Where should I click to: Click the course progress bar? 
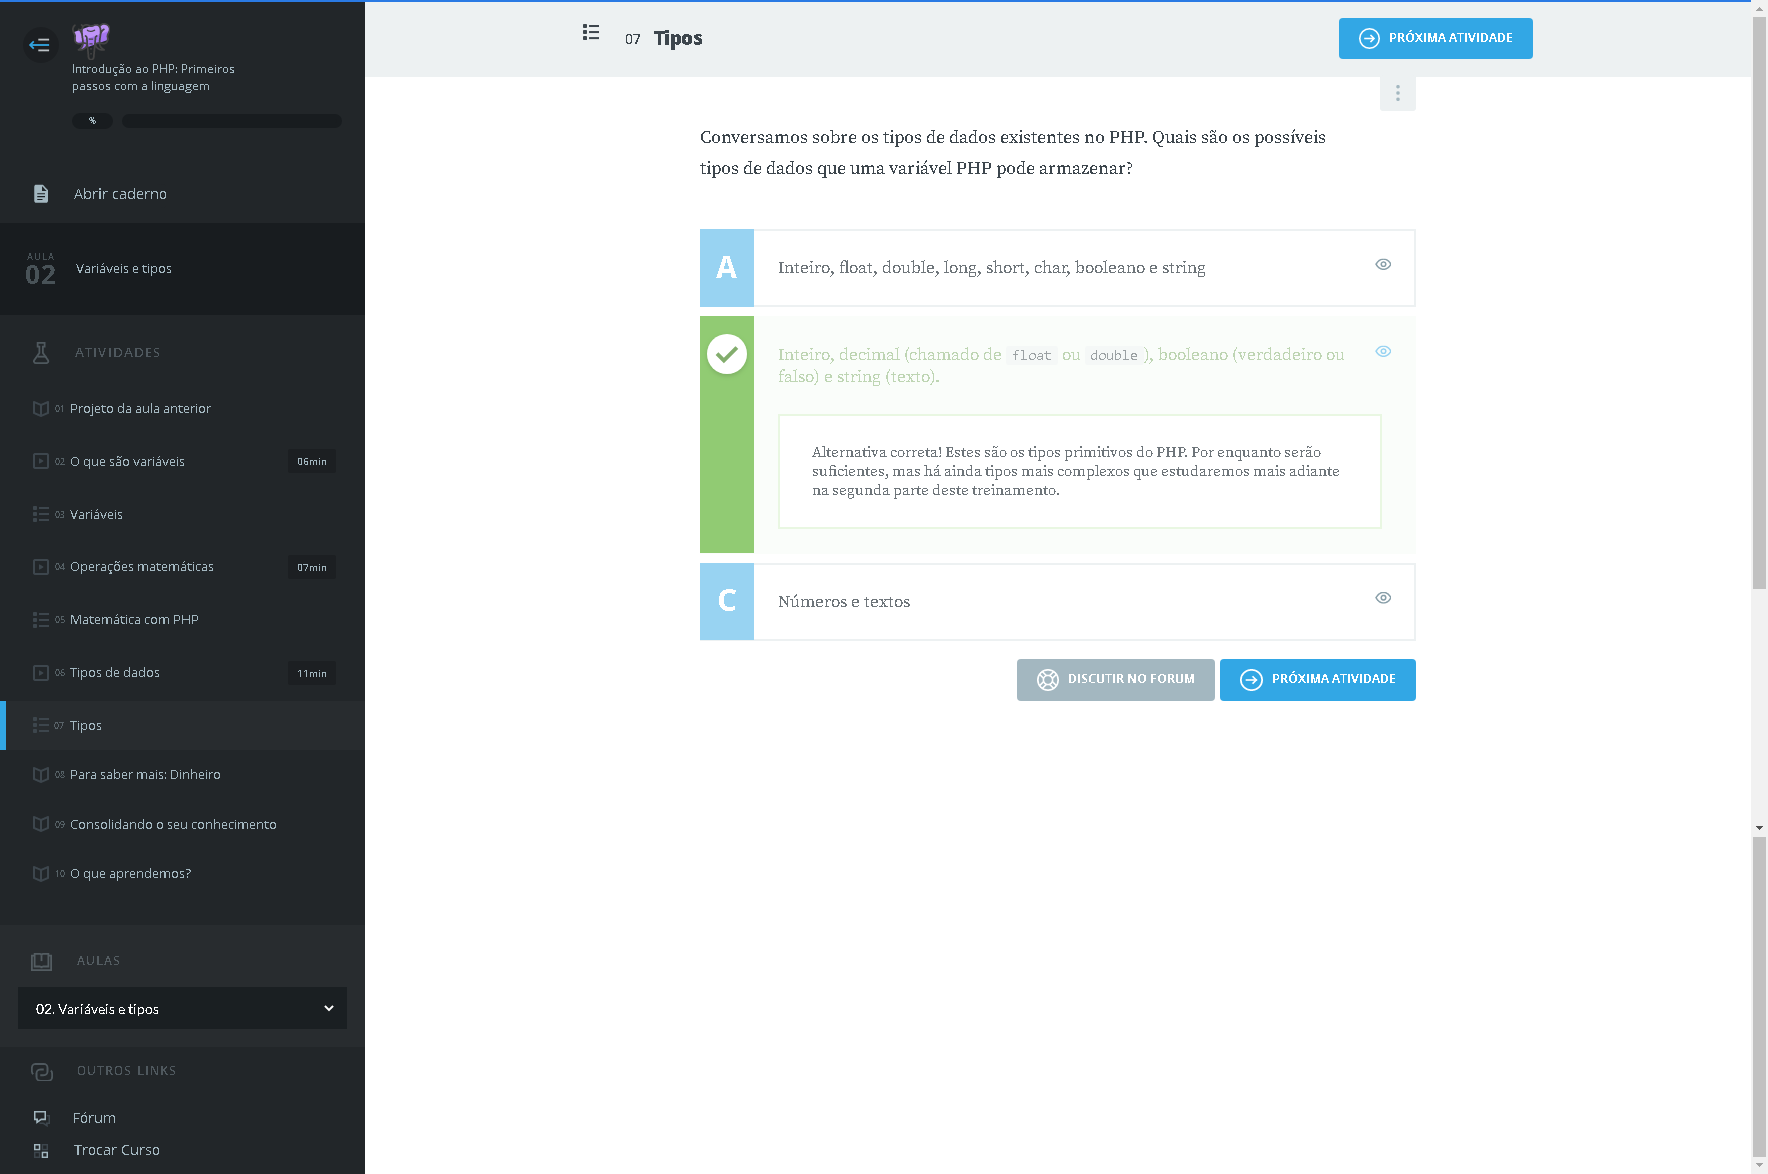pyautogui.click(x=231, y=121)
